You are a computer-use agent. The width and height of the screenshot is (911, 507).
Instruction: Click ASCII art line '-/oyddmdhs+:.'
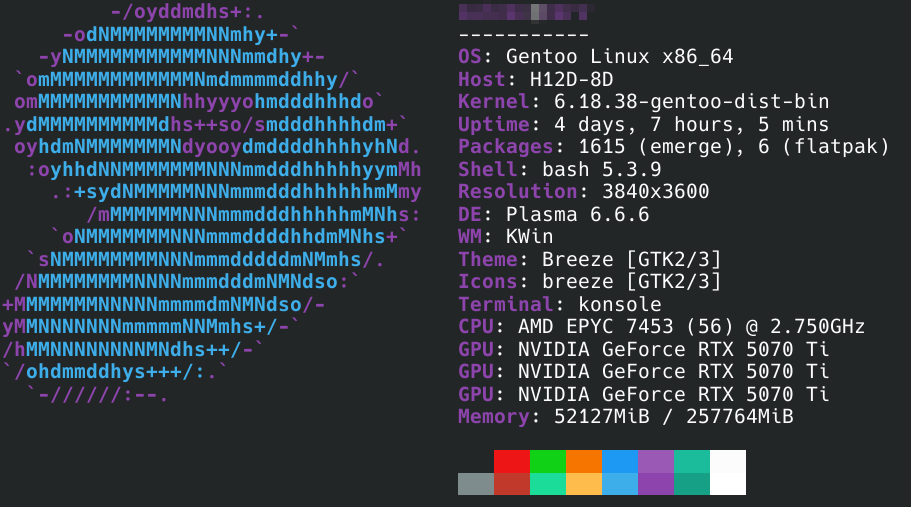(187, 12)
